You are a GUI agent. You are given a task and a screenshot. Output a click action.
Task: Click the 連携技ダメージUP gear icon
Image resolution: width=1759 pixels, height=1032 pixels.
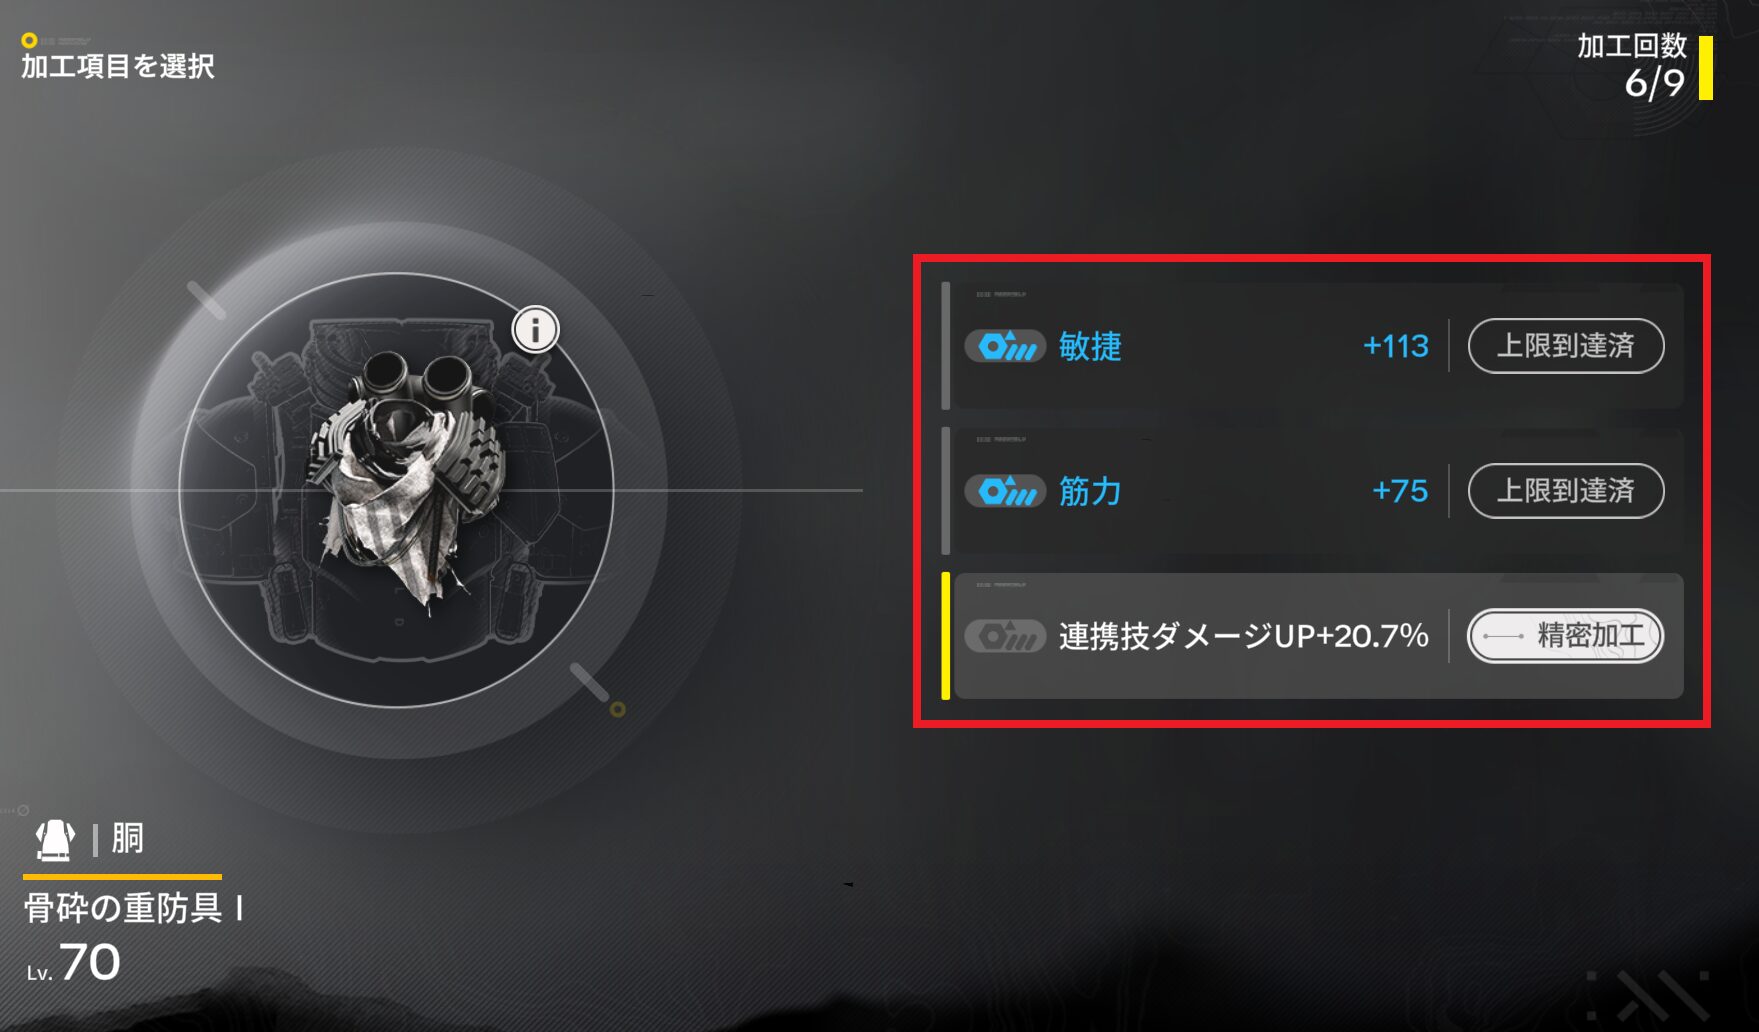(1005, 636)
